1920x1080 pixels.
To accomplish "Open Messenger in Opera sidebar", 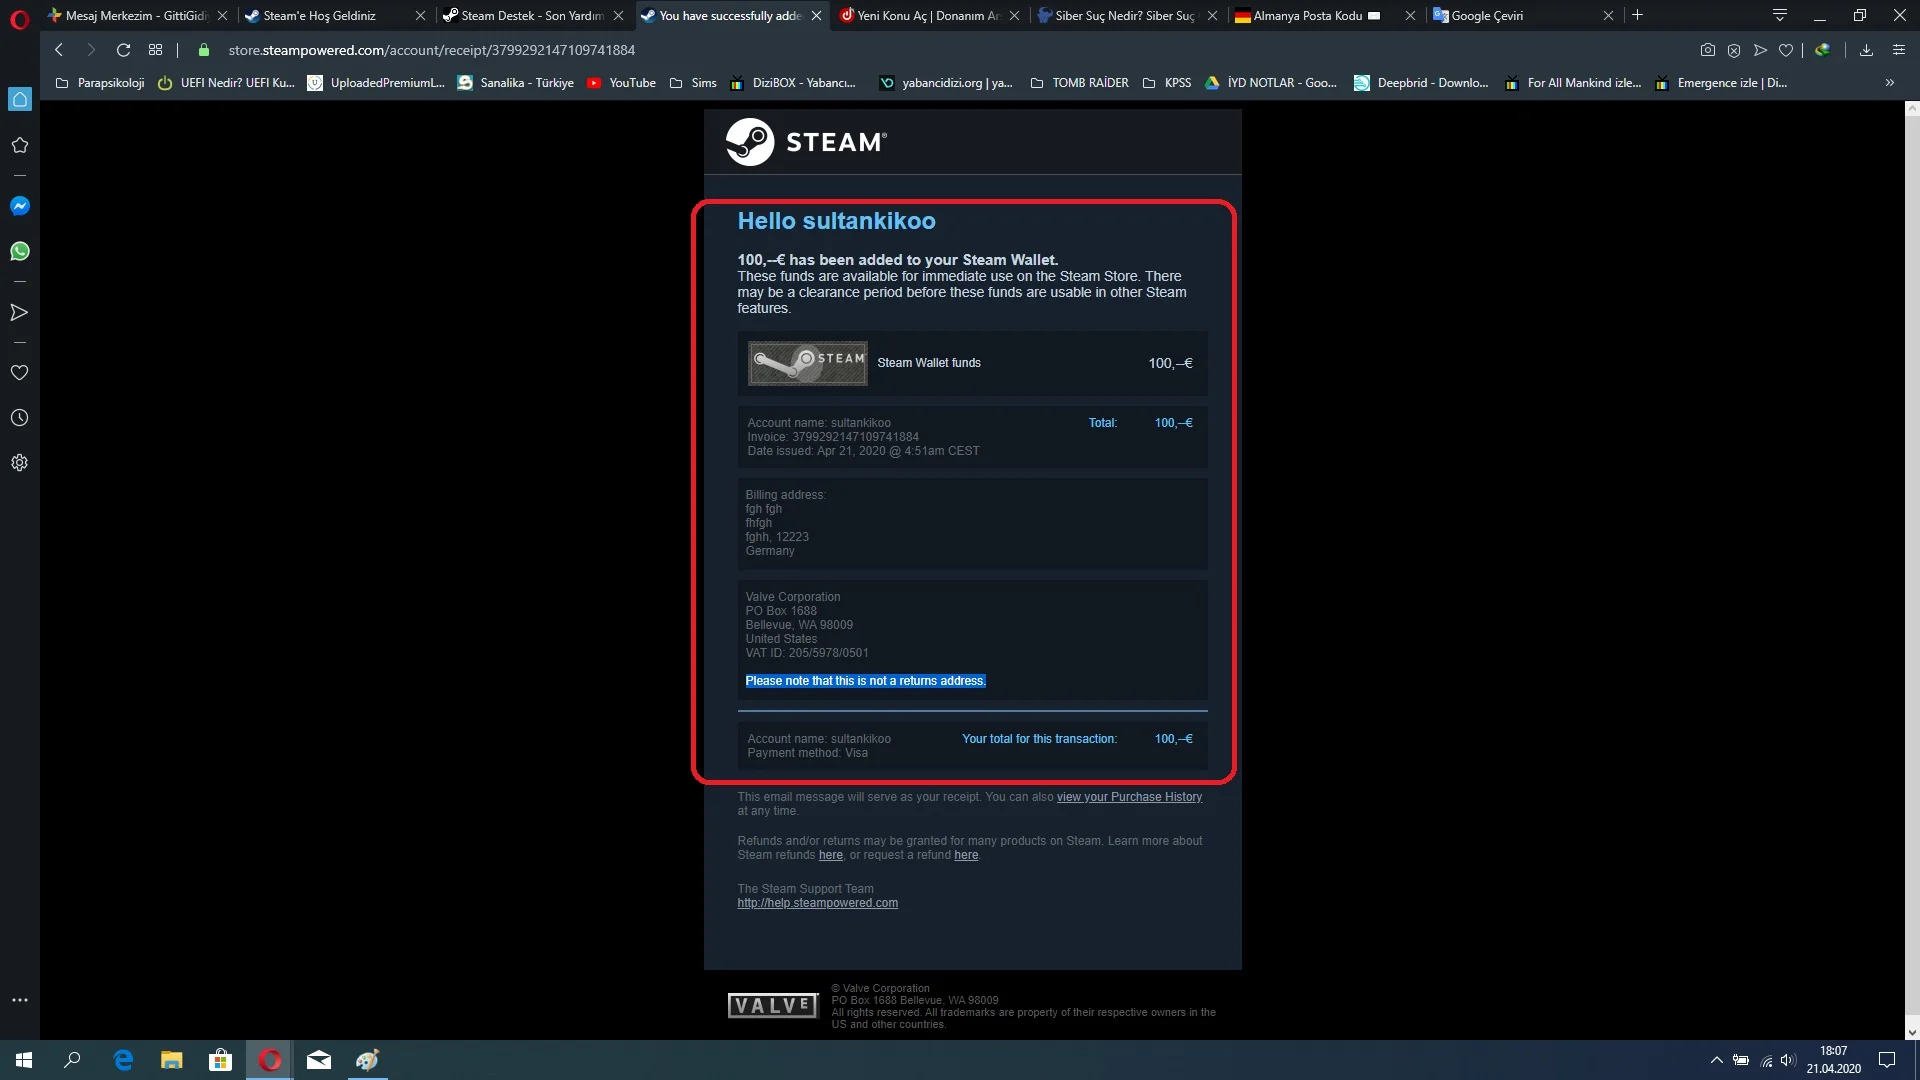I will point(19,206).
